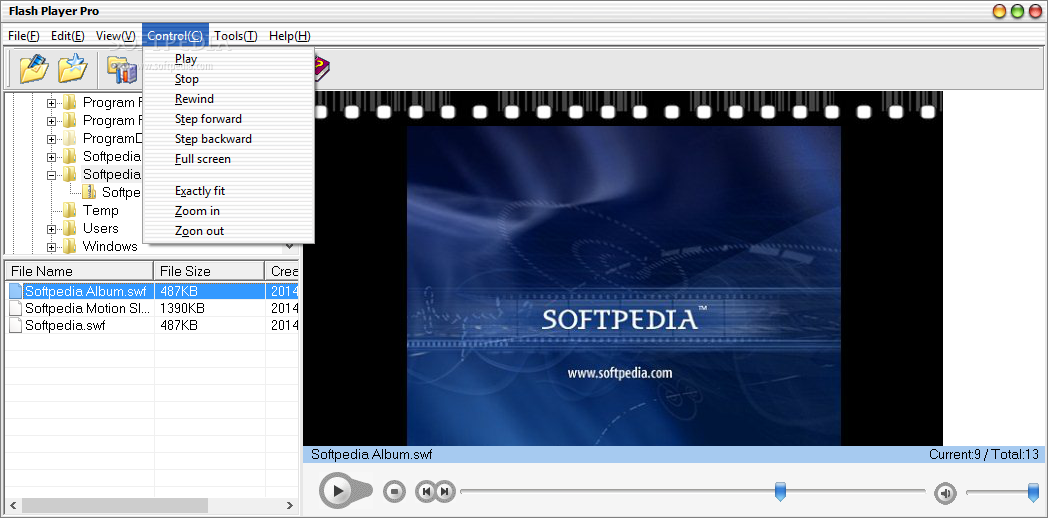Collapse the expanded Softpedia folder node
Image resolution: width=1048 pixels, height=518 pixels.
click(51, 175)
